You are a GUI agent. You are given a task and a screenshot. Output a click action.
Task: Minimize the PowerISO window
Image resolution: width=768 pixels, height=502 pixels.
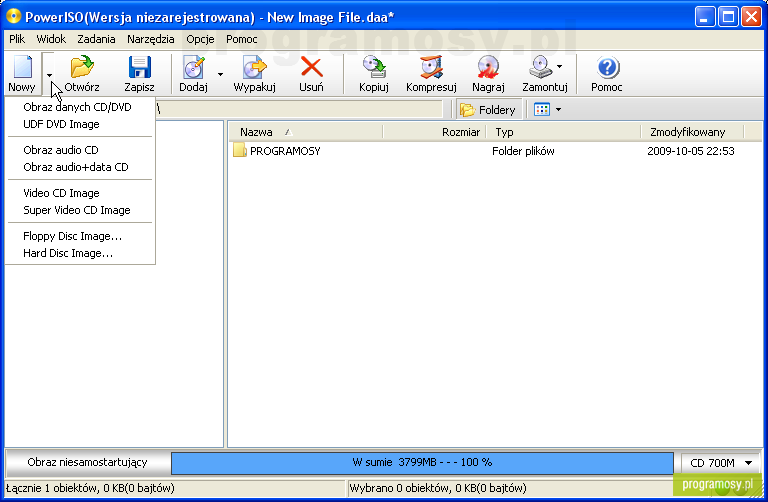click(x=704, y=17)
